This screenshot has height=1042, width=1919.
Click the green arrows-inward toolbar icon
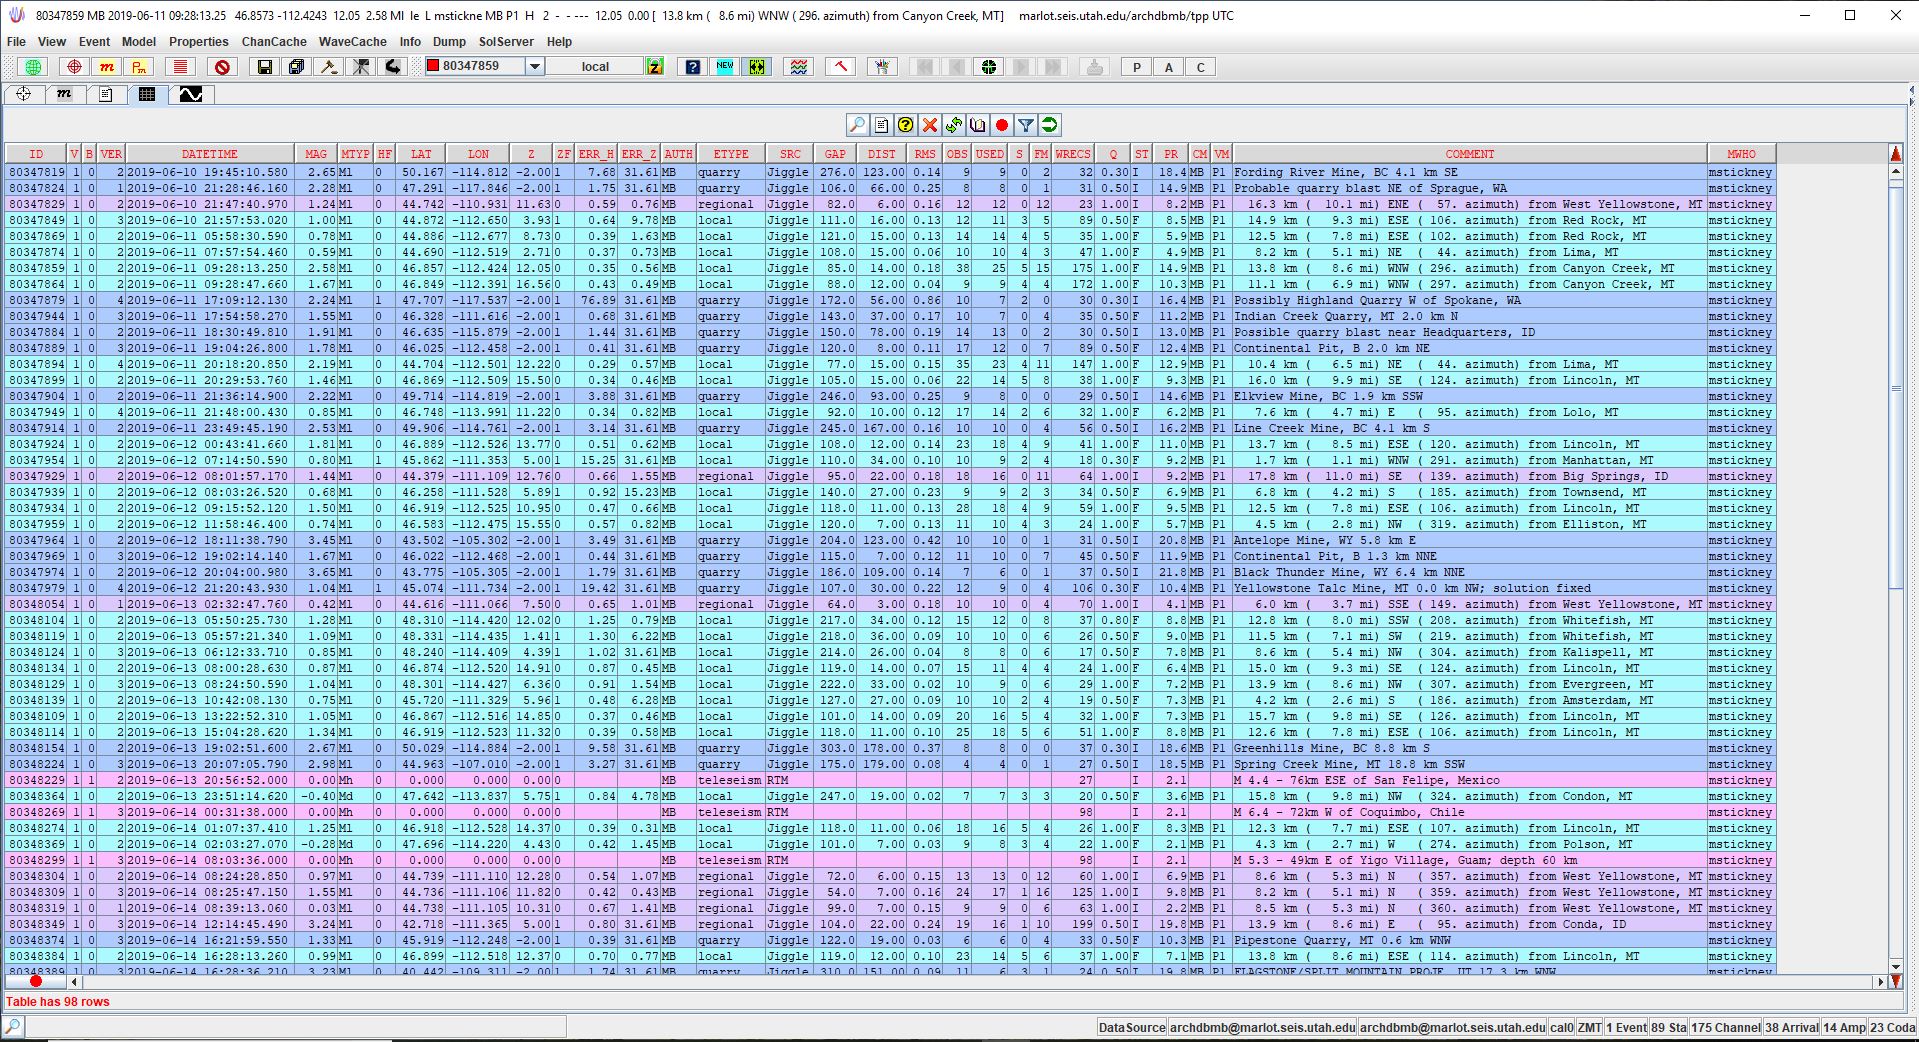click(757, 67)
